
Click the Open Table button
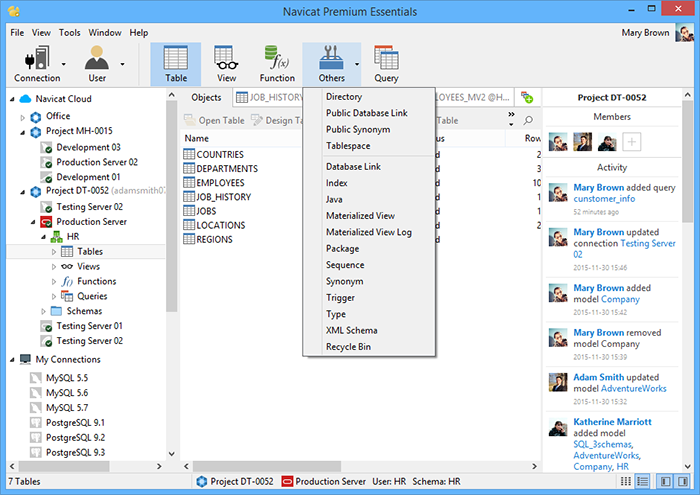[x=214, y=121]
